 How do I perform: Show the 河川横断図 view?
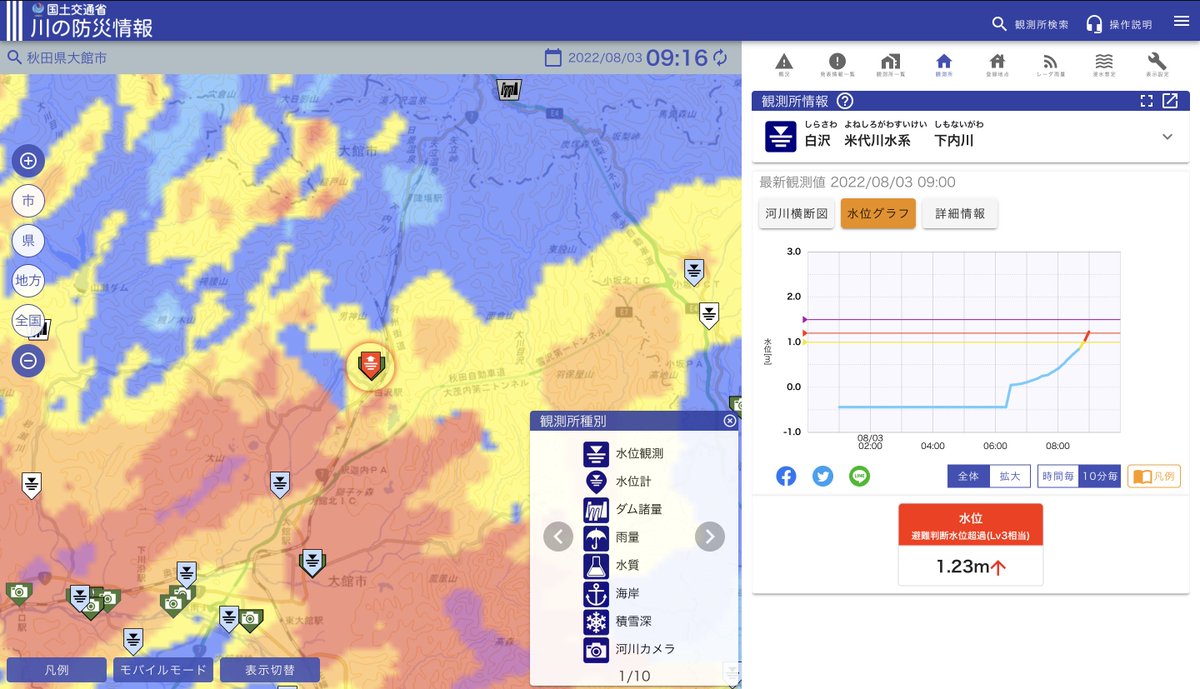click(x=797, y=214)
